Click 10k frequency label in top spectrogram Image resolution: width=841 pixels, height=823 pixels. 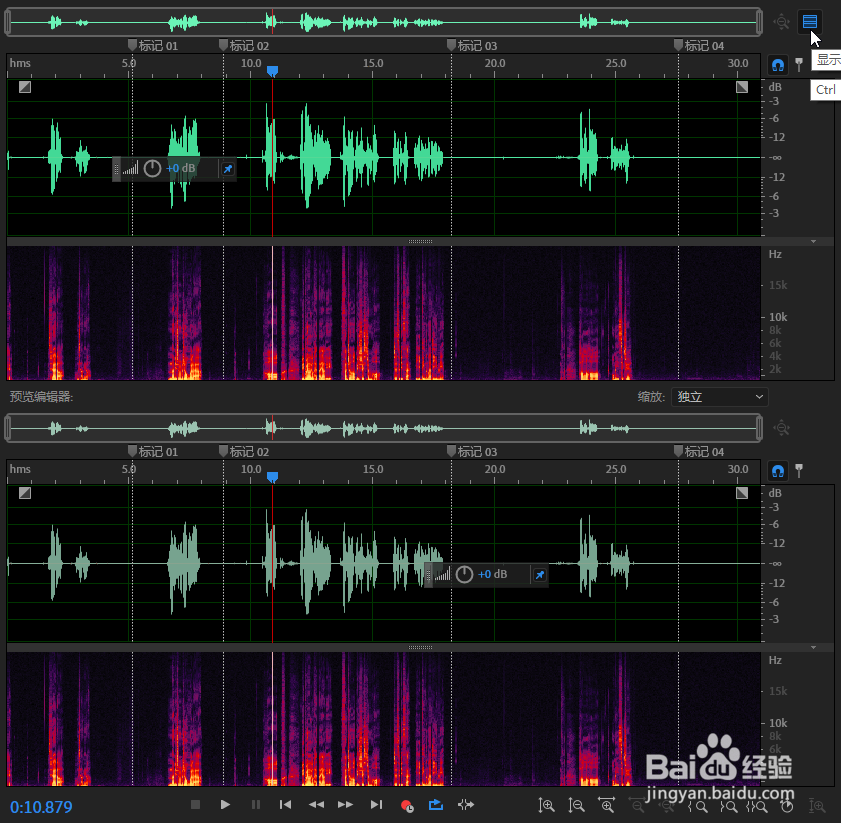click(778, 317)
